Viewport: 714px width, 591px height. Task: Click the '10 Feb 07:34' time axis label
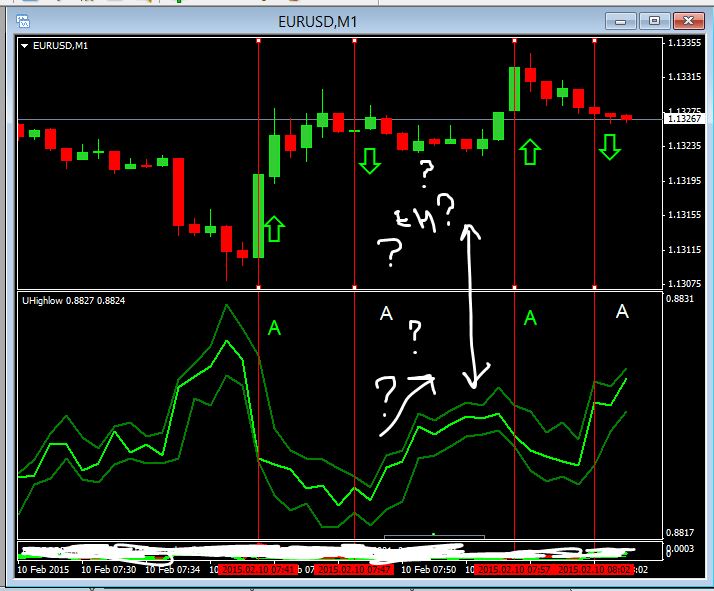click(x=172, y=570)
